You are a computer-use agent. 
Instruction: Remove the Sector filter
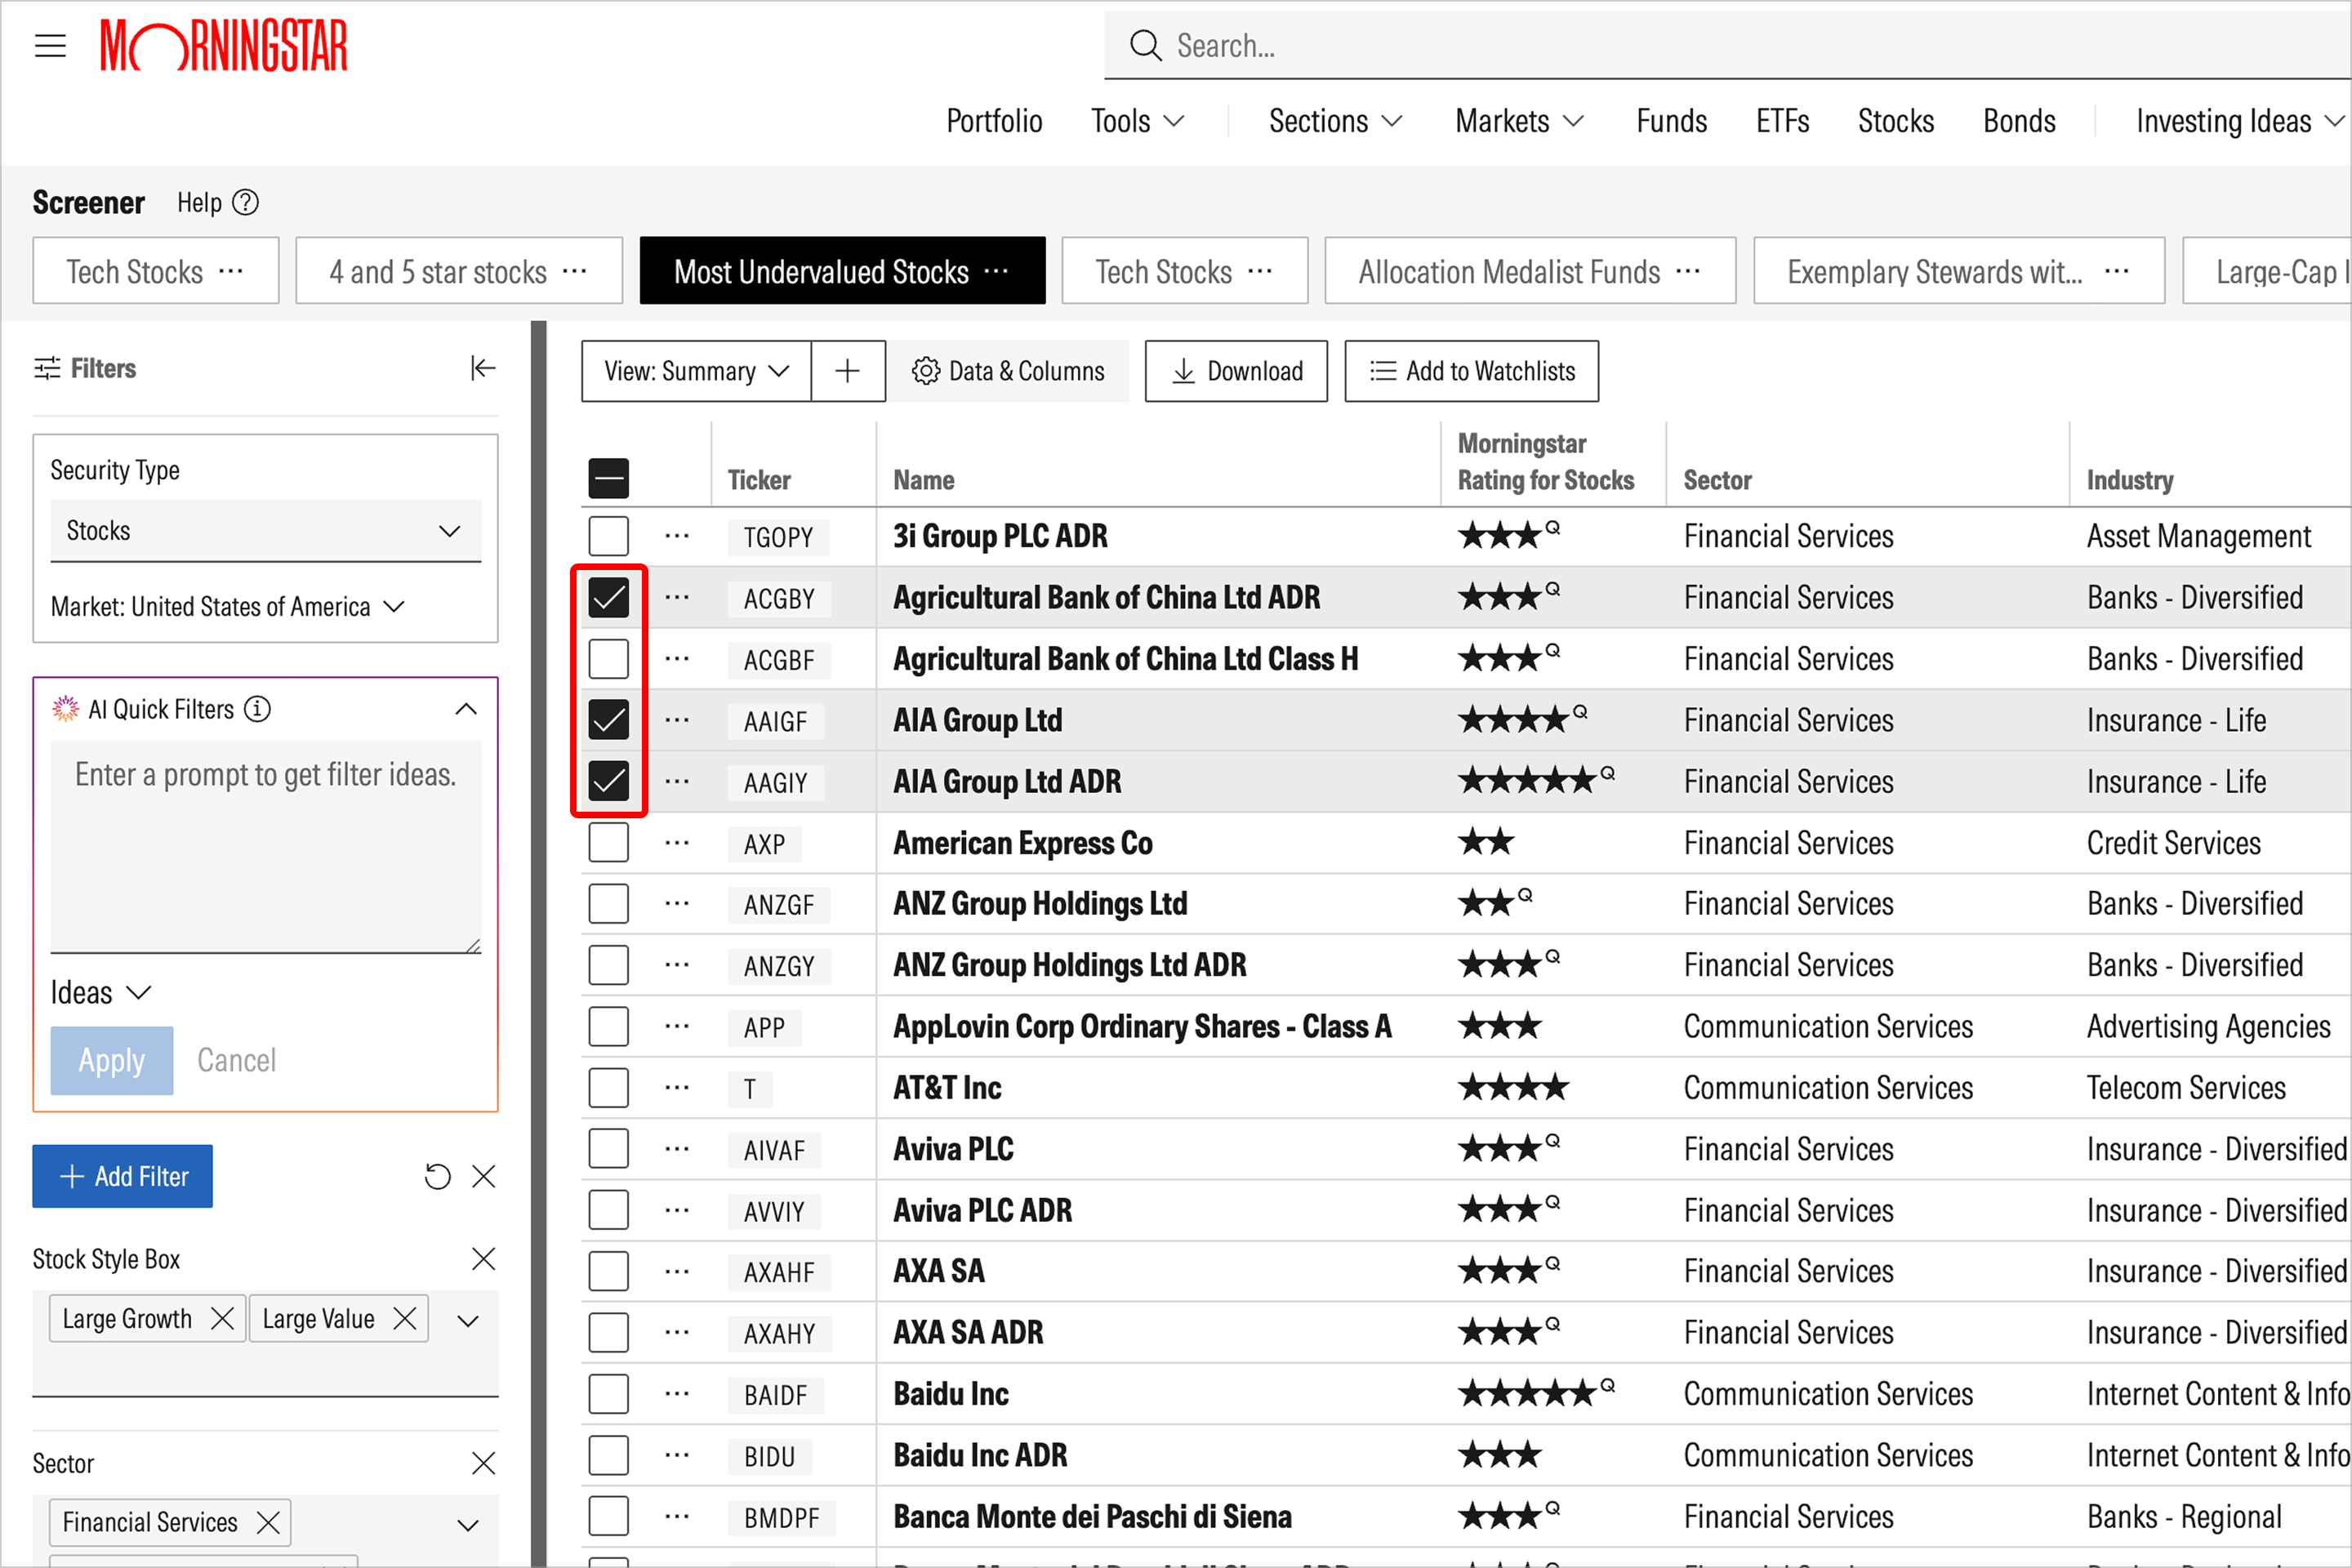click(x=484, y=1464)
